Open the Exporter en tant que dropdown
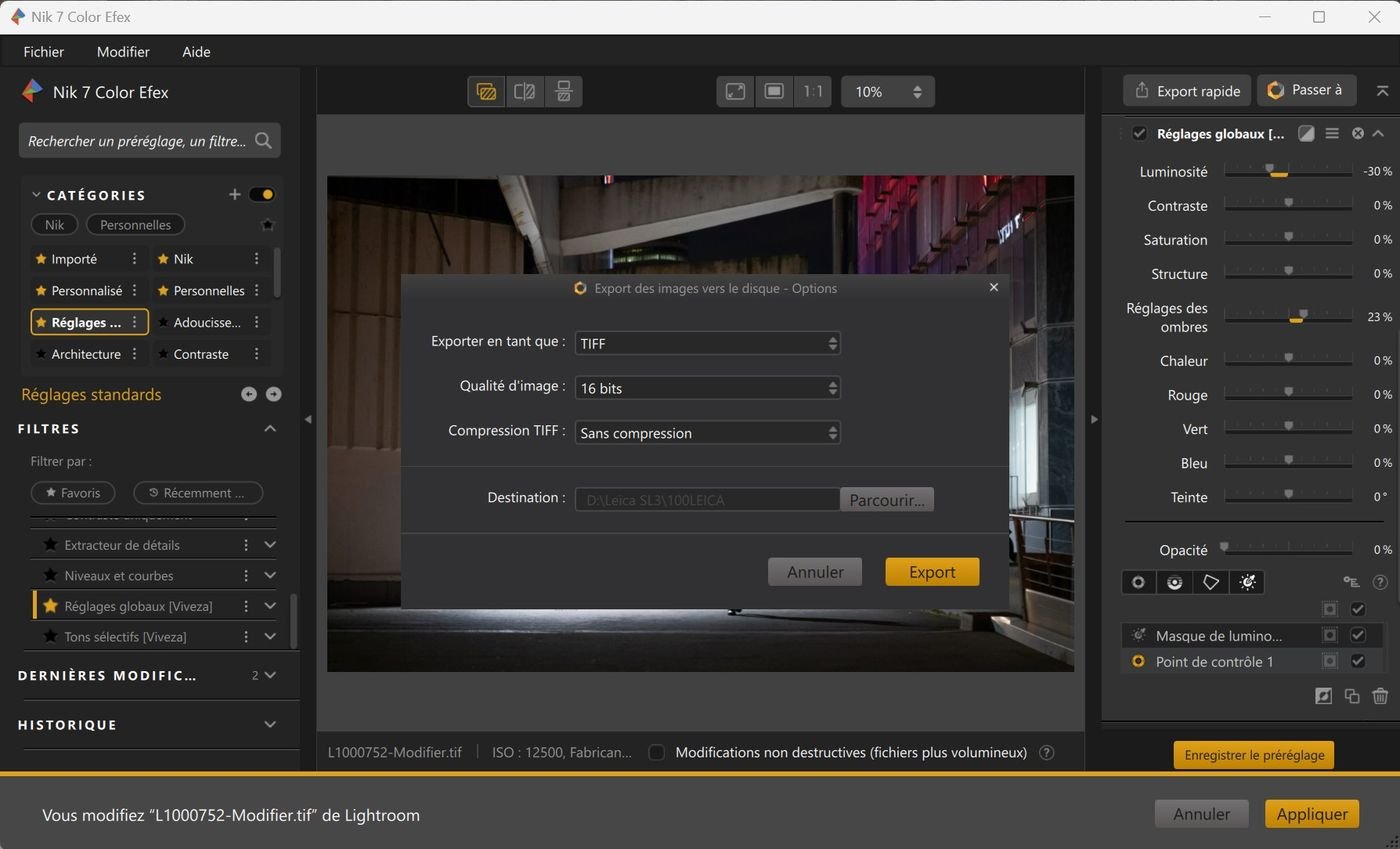This screenshot has width=1400, height=849. (x=707, y=343)
